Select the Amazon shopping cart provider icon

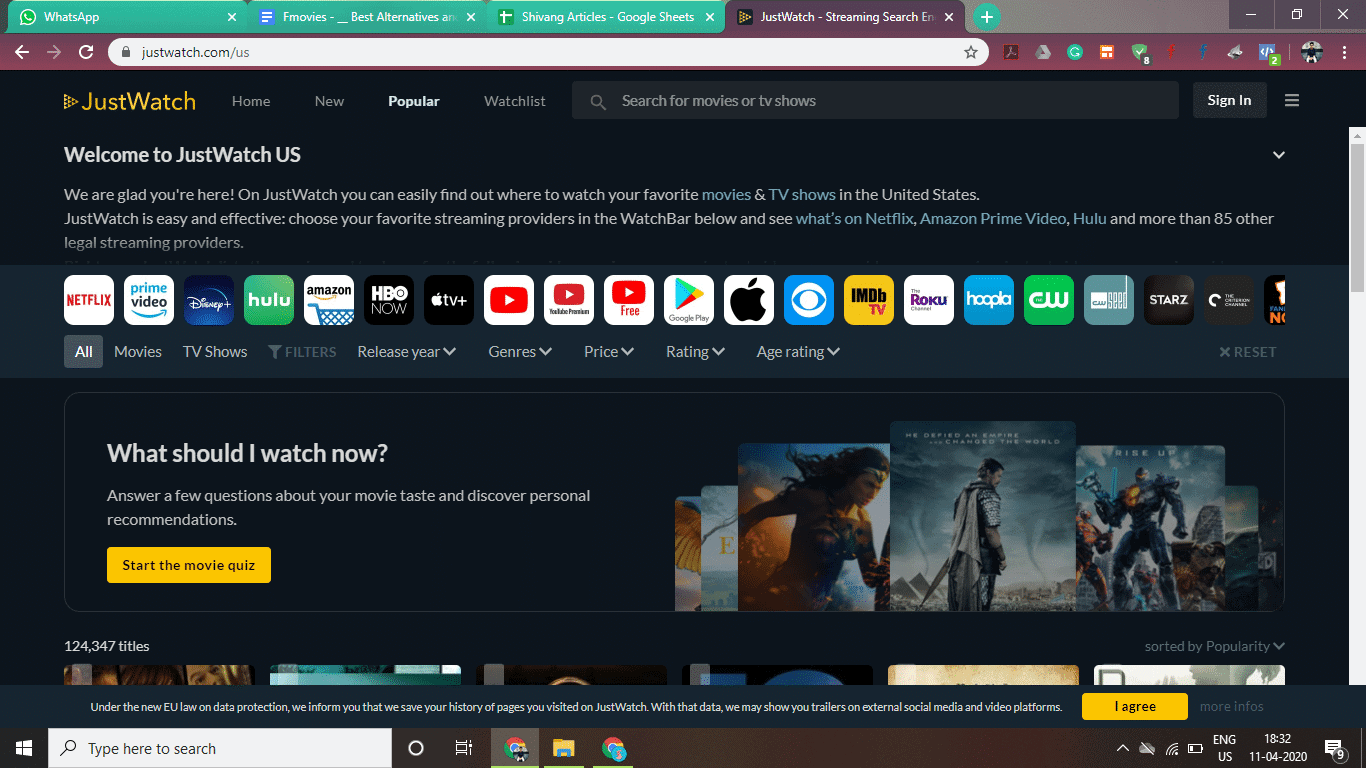[329, 300]
